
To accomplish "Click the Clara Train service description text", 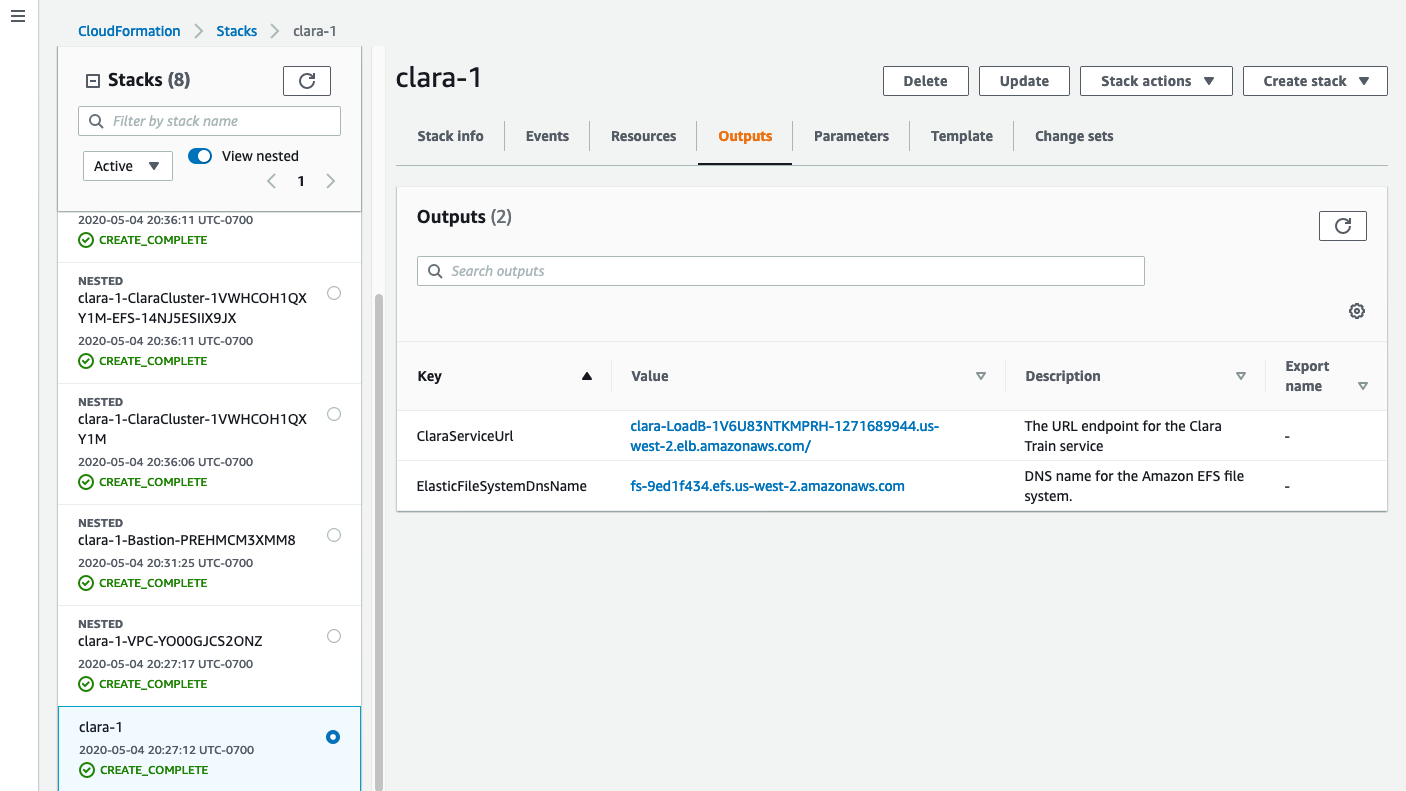I will pos(1123,436).
